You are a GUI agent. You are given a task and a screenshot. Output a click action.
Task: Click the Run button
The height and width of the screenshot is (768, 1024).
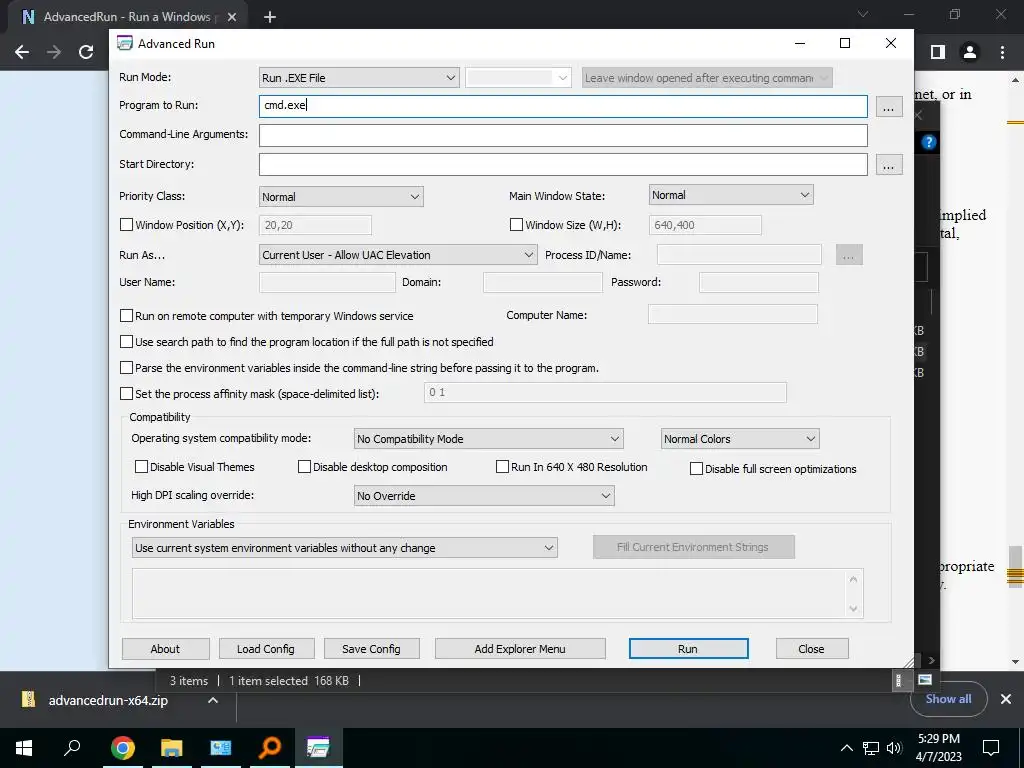pyautogui.click(x=688, y=648)
